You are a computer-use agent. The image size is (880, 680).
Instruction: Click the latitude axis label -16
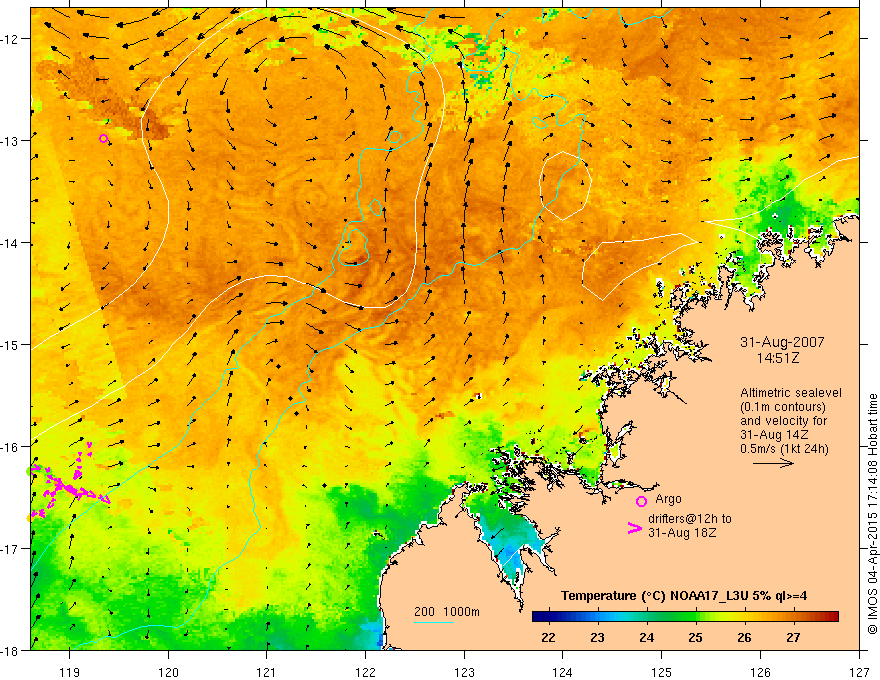coord(11,447)
